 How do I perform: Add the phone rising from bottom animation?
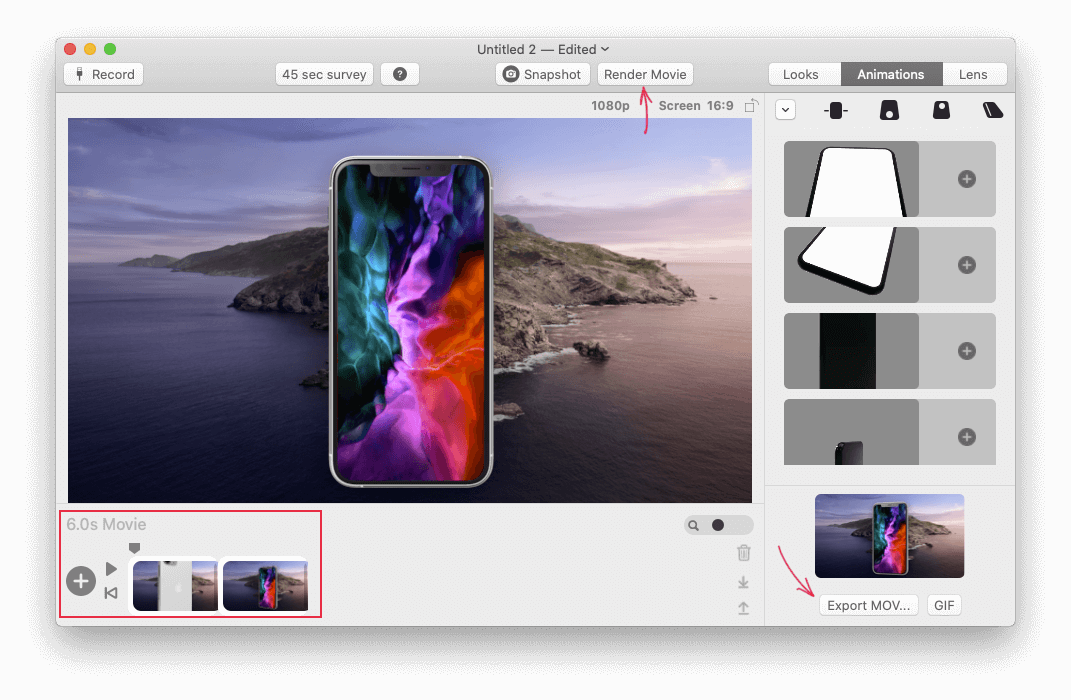click(966, 437)
